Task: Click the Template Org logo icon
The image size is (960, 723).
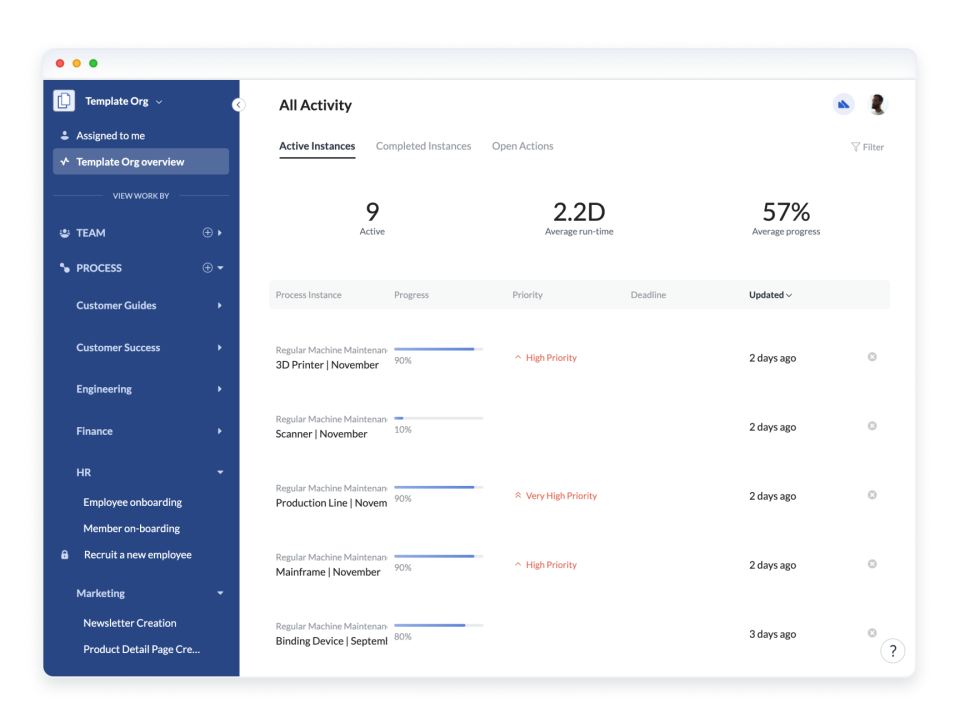Action: pyautogui.click(x=64, y=100)
